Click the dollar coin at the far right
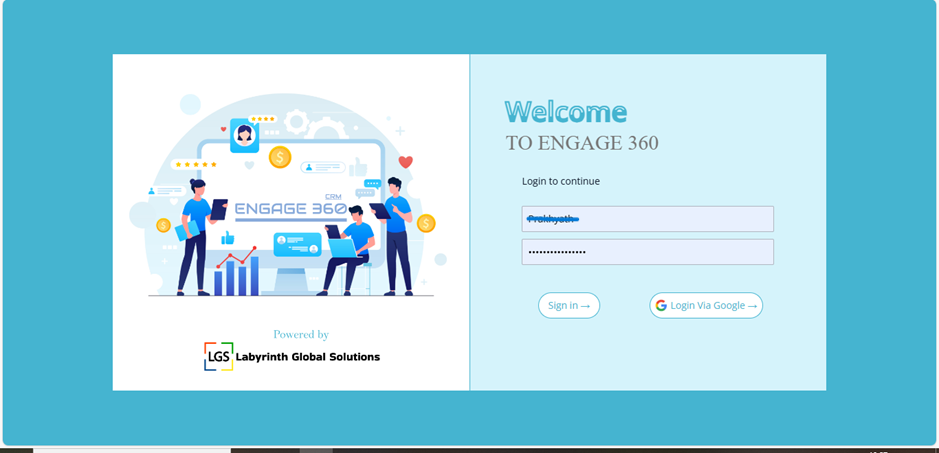 [426, 223]
